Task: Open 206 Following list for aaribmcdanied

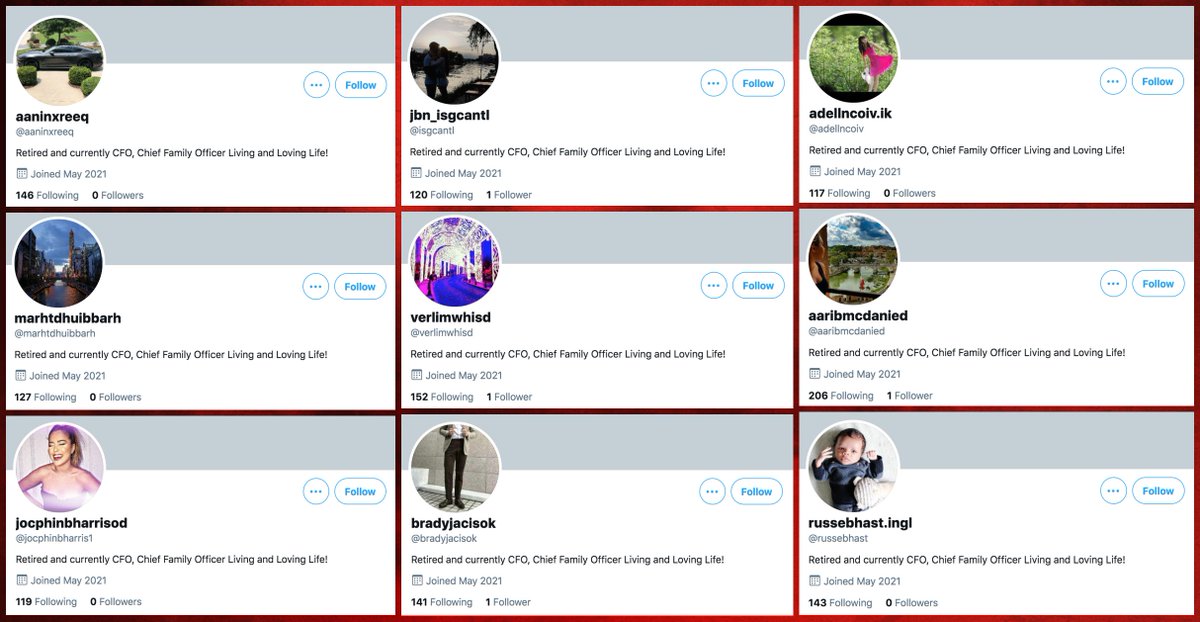Action: click(841, 396)
